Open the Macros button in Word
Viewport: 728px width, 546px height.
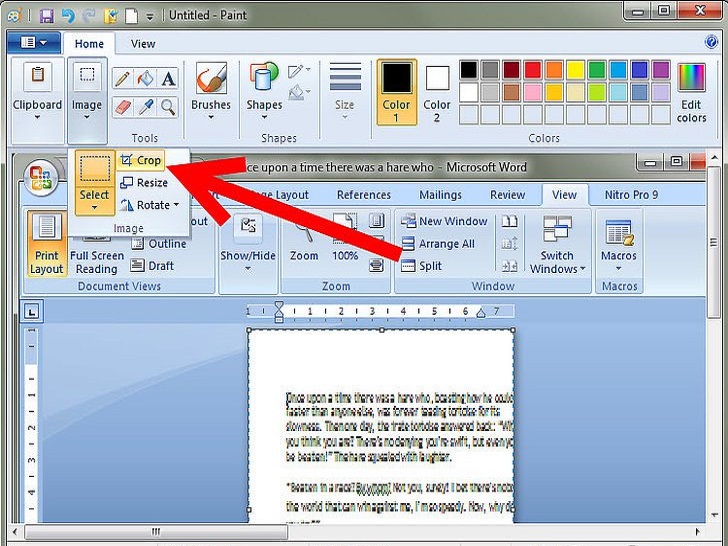coord(619,246)
